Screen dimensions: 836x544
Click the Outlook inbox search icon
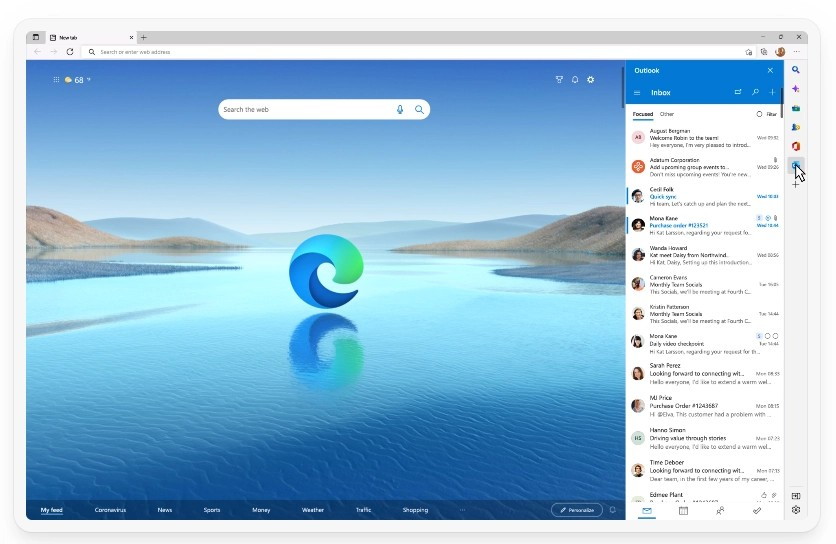[755, 92]
